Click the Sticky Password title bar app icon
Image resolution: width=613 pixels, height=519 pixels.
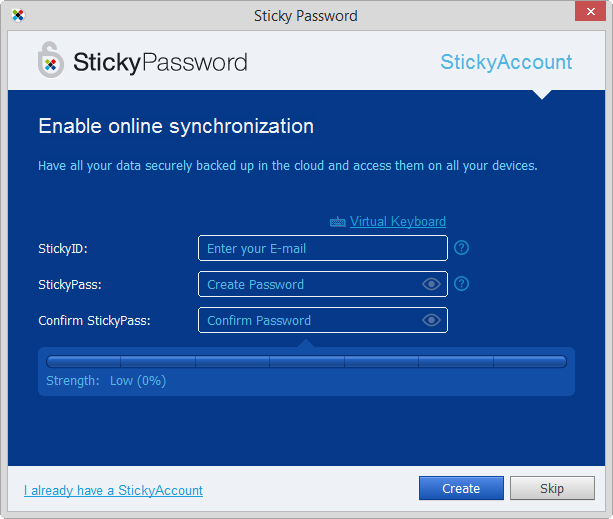click(x=18, y=15)
